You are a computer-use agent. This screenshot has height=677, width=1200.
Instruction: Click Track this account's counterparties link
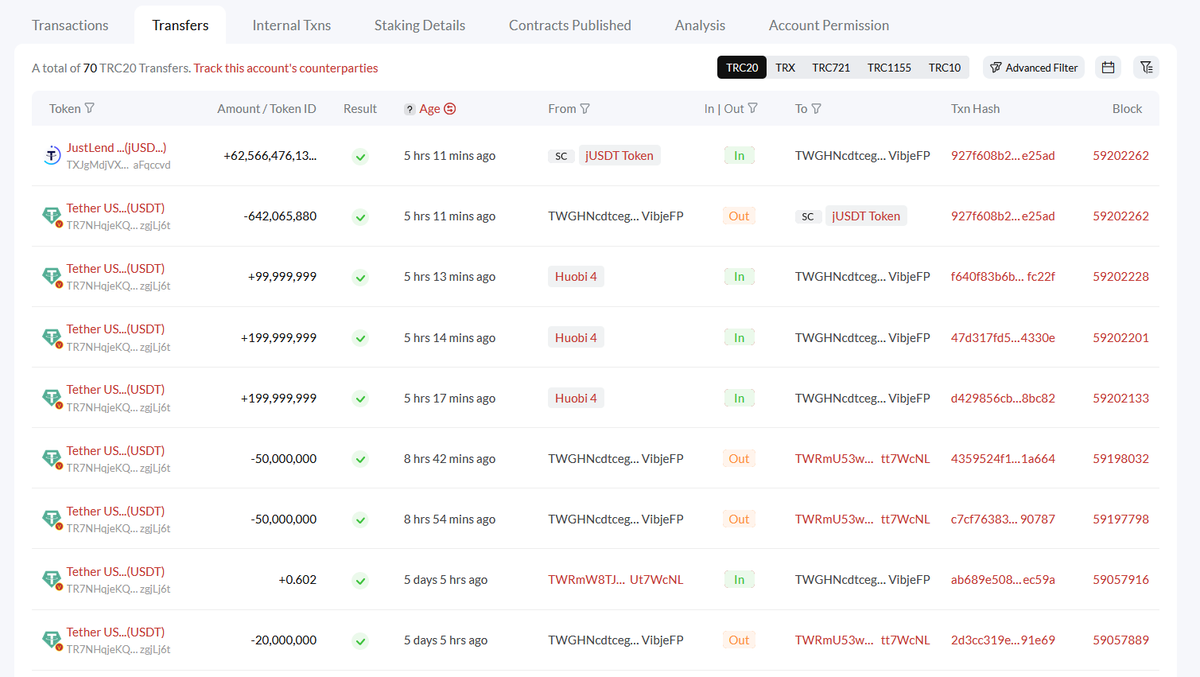click(x=286, y=68)
